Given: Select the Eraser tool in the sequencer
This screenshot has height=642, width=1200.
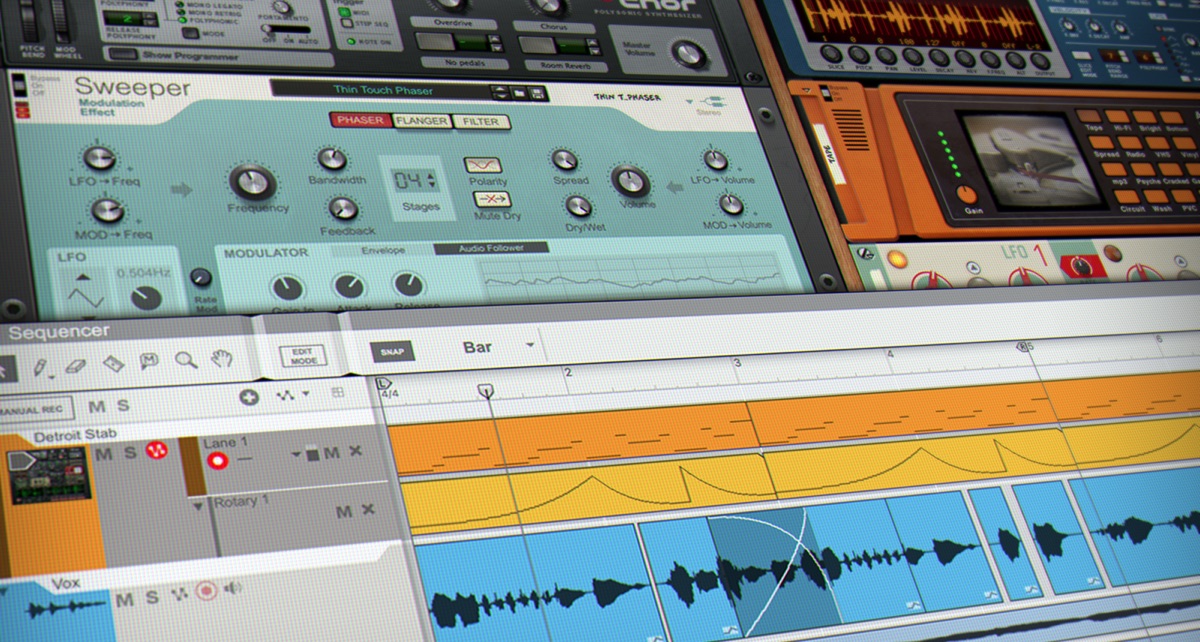Looking at the screenshot, I should coord(75,367).
